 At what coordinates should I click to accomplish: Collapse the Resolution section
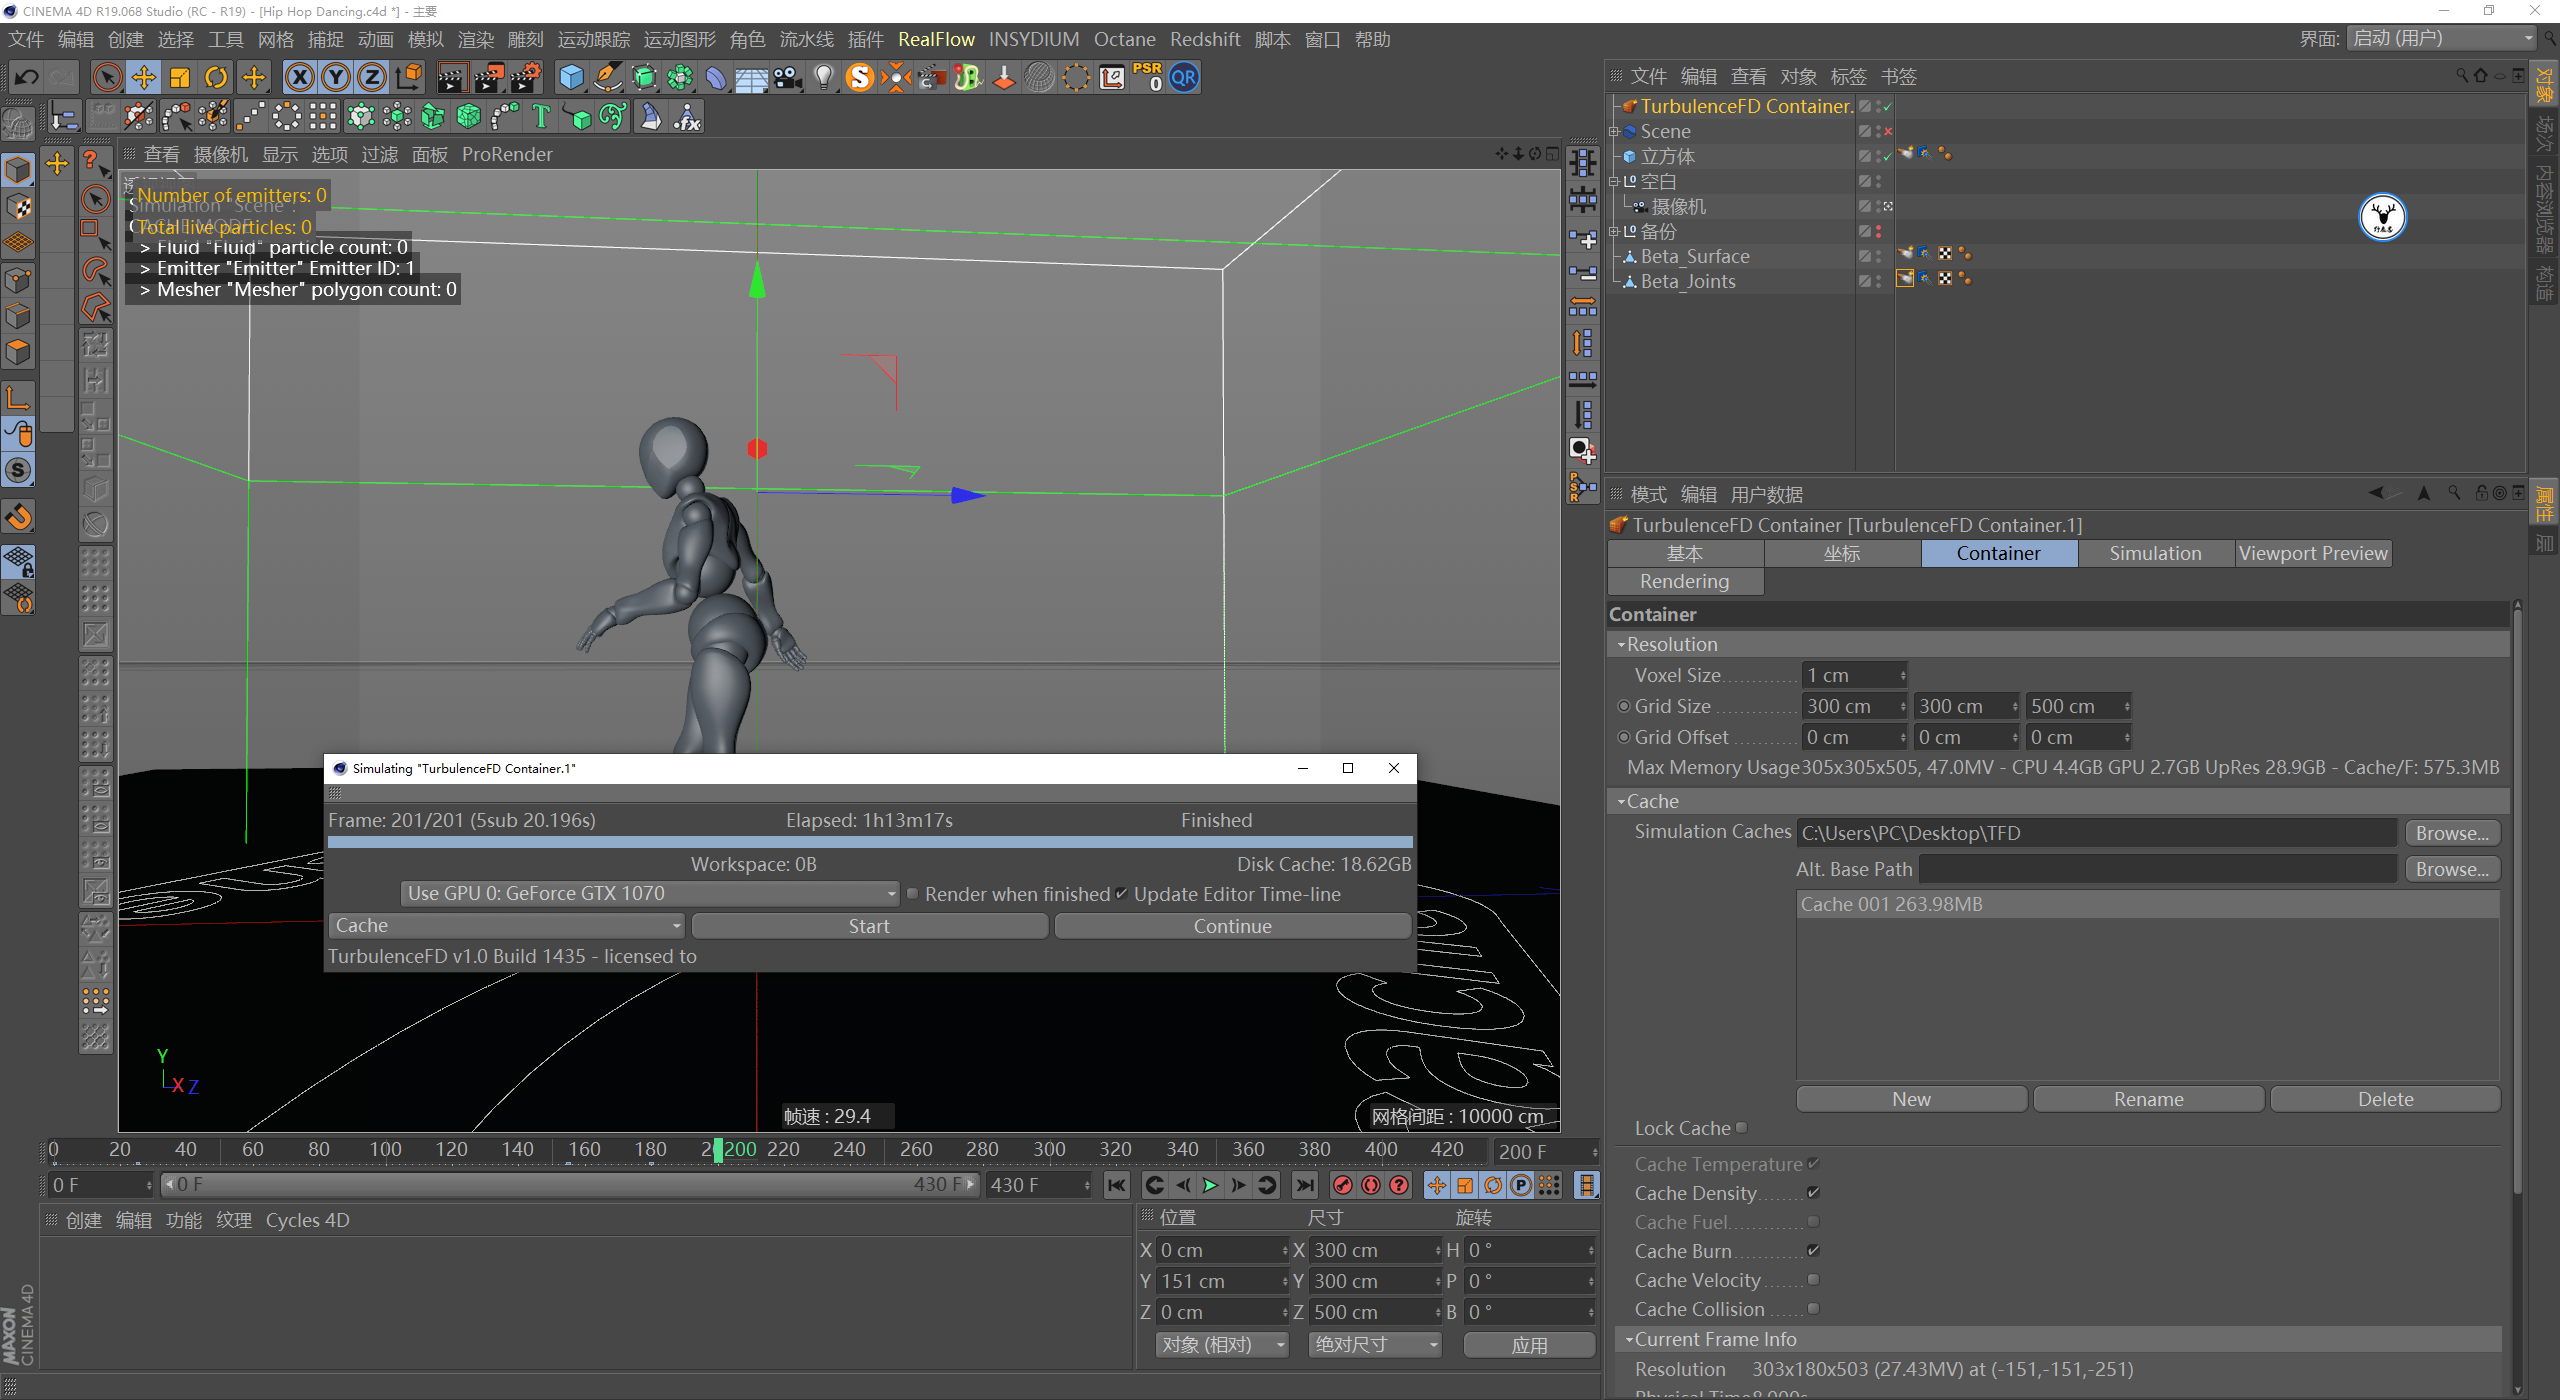tap(1621, 645)
